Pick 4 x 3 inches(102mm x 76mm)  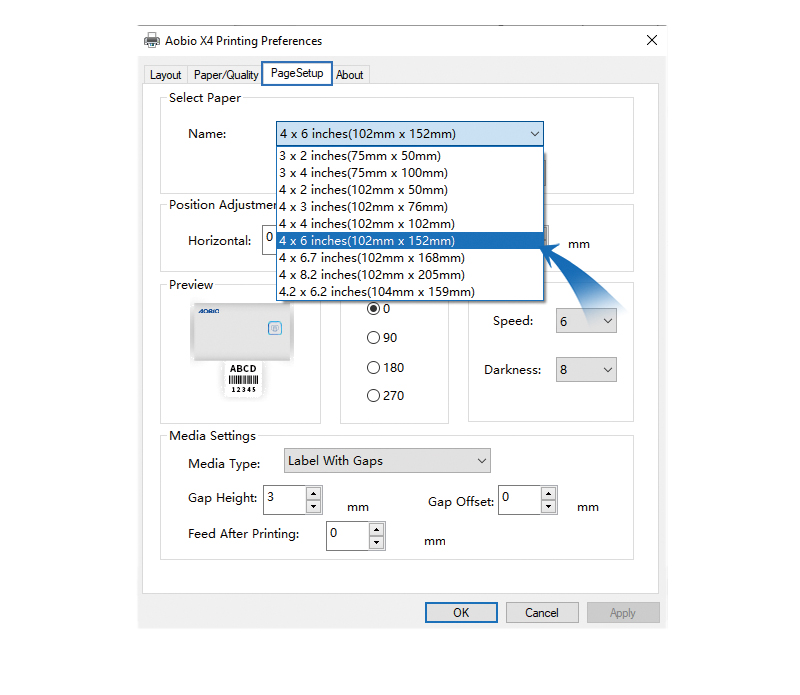click(x=410, y=207)
